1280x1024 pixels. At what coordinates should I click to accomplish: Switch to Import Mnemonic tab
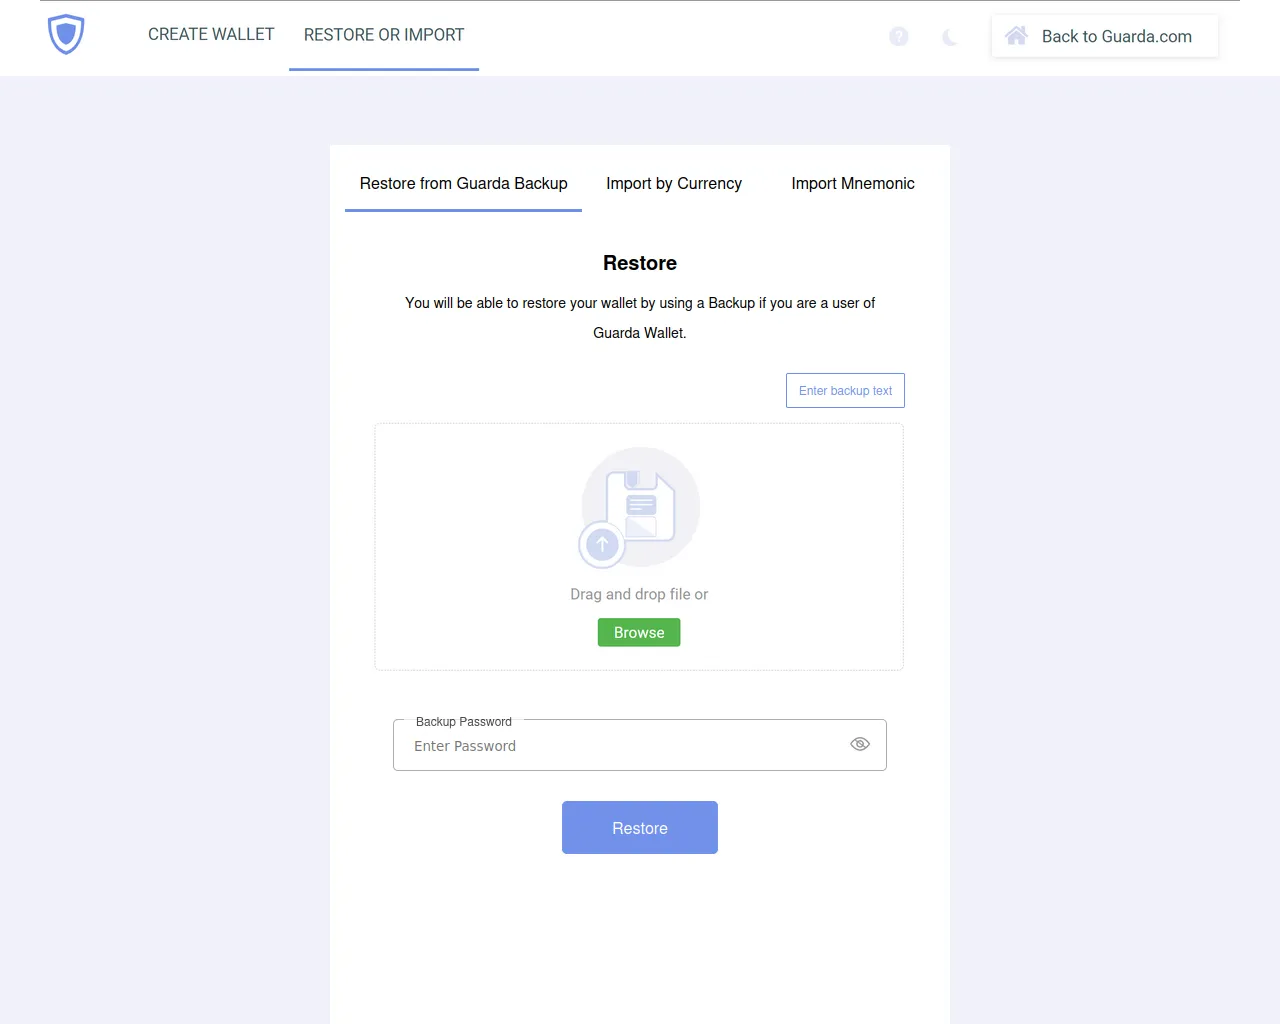coord(853,184)
